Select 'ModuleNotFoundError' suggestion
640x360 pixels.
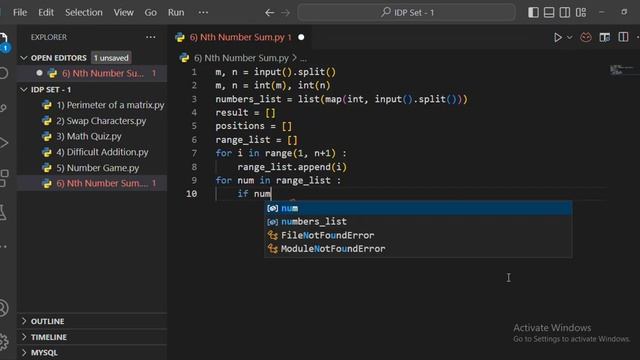(418, 249)
